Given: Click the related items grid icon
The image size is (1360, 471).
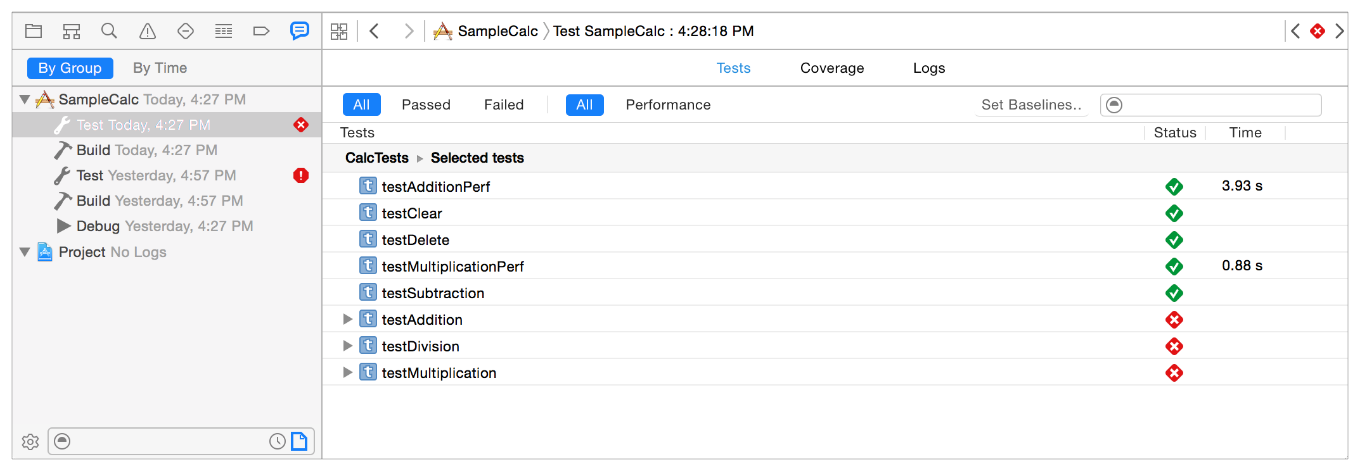Looking at the screenshot, I should pyautogui.click(x=339, y=31).
